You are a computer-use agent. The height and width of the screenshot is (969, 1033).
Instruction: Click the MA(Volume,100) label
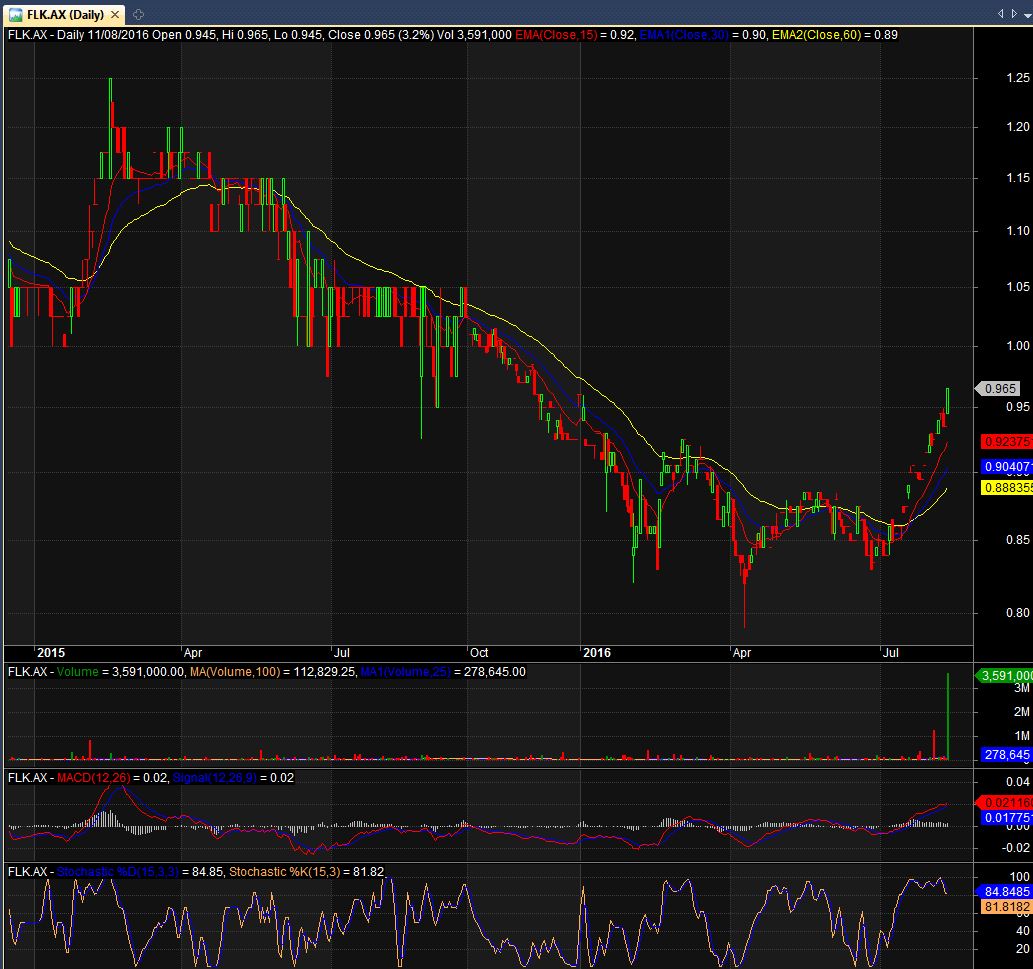point(235,672)
